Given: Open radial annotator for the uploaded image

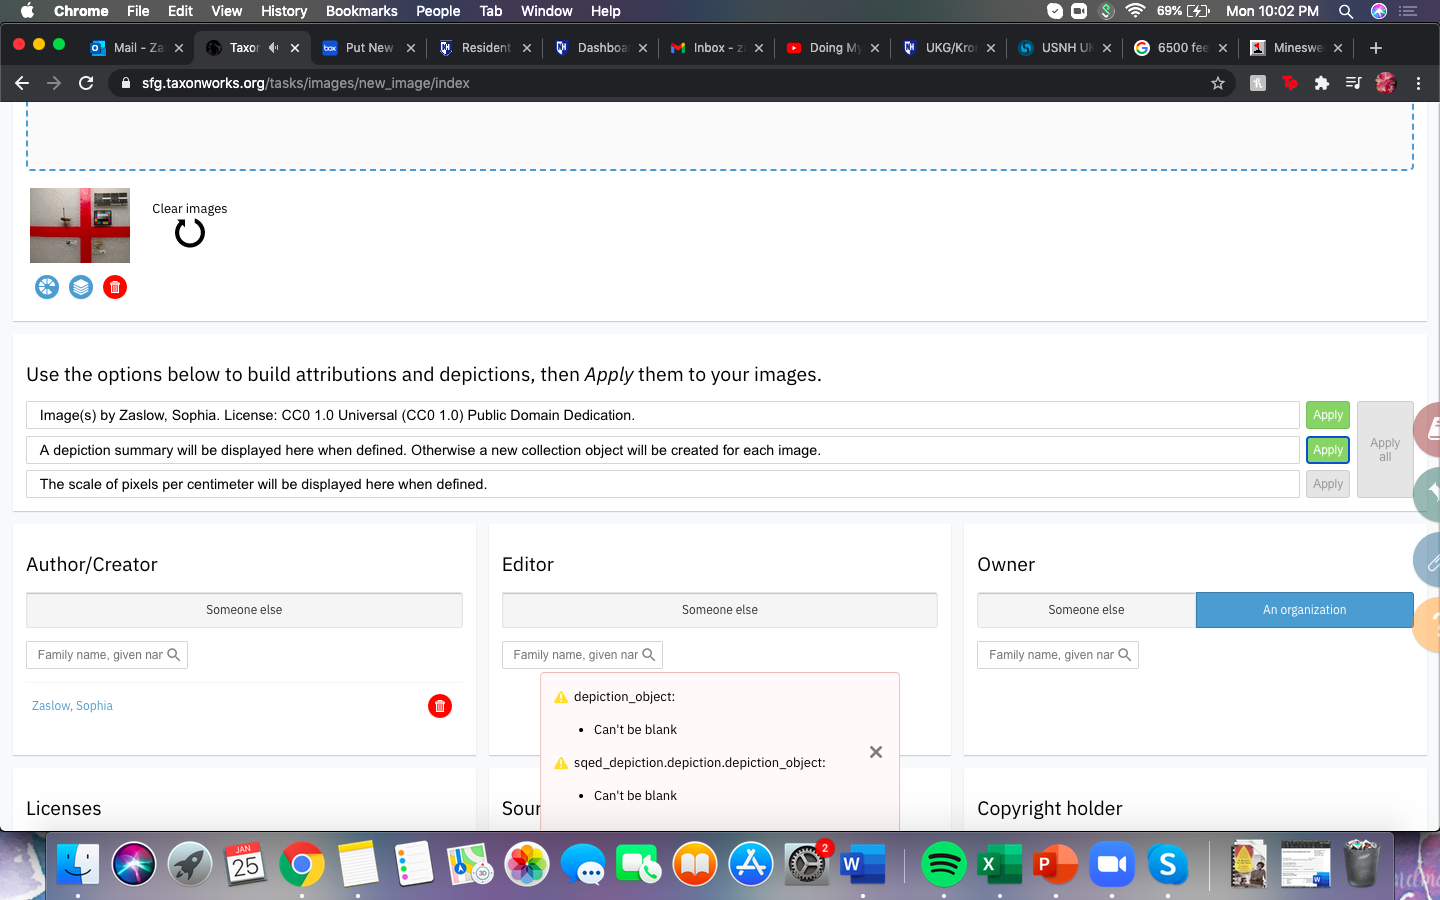Looking at the screenshot, I should tap(47, 288).
